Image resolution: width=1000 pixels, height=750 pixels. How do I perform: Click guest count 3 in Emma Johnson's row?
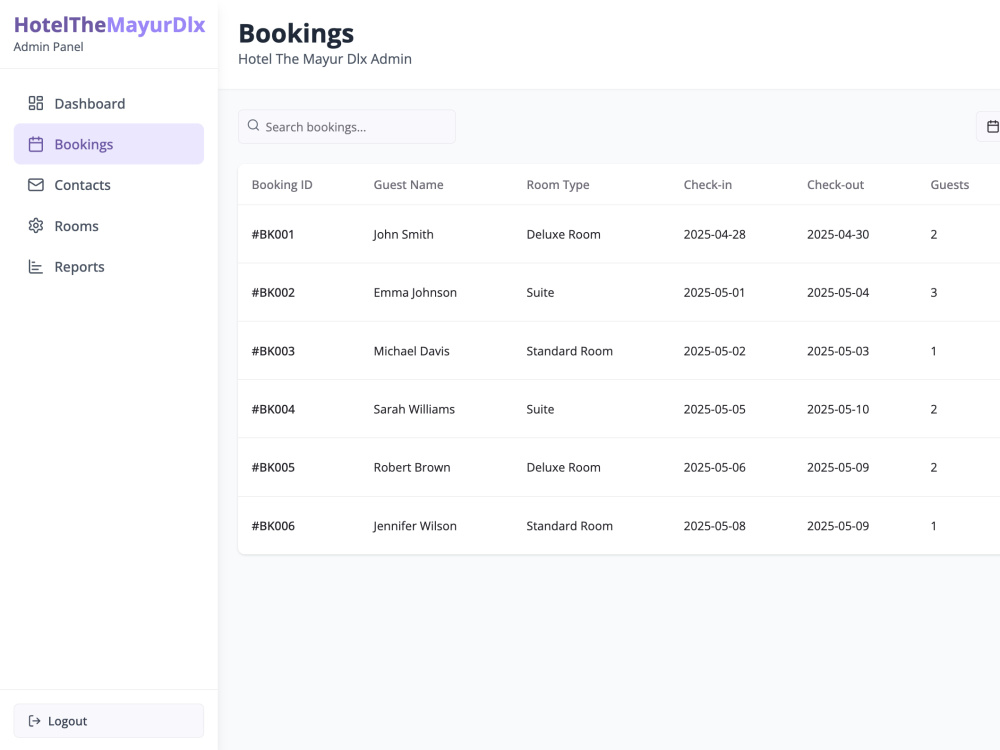coord(934,293)
